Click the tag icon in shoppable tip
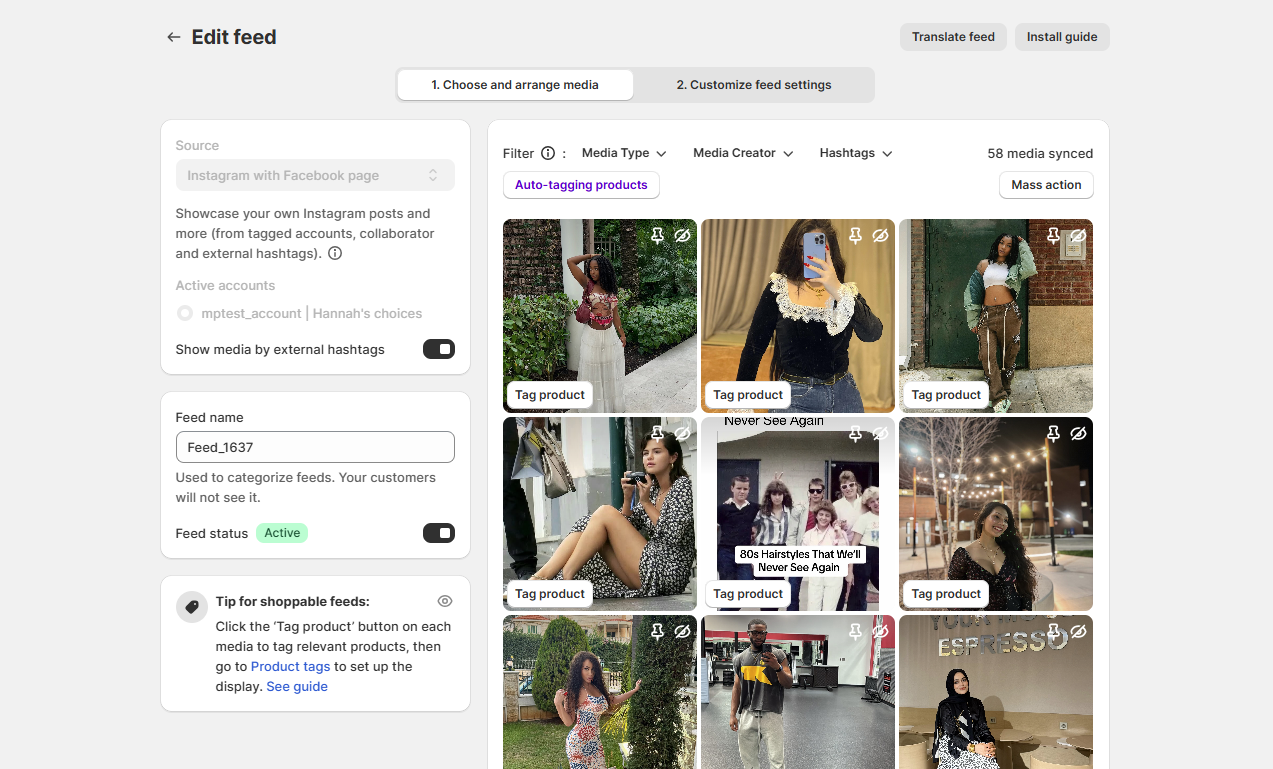The height and width of the screenshot is (769, 1273). click(x=191, y=607)
